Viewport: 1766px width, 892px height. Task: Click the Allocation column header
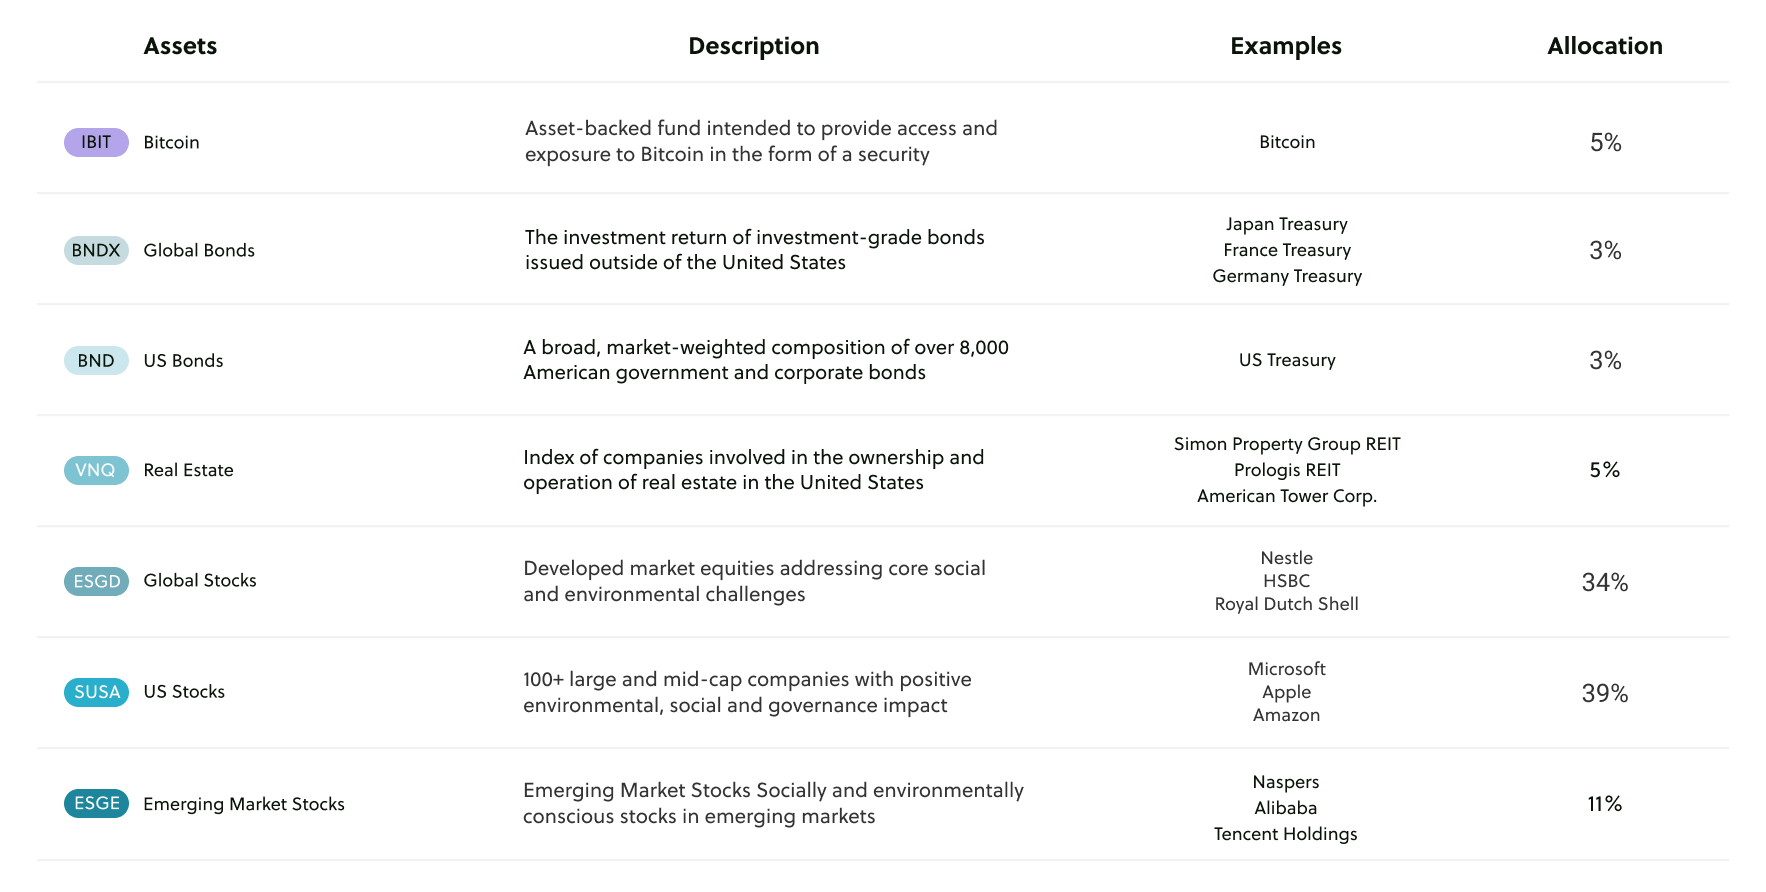coord(1604,46)
